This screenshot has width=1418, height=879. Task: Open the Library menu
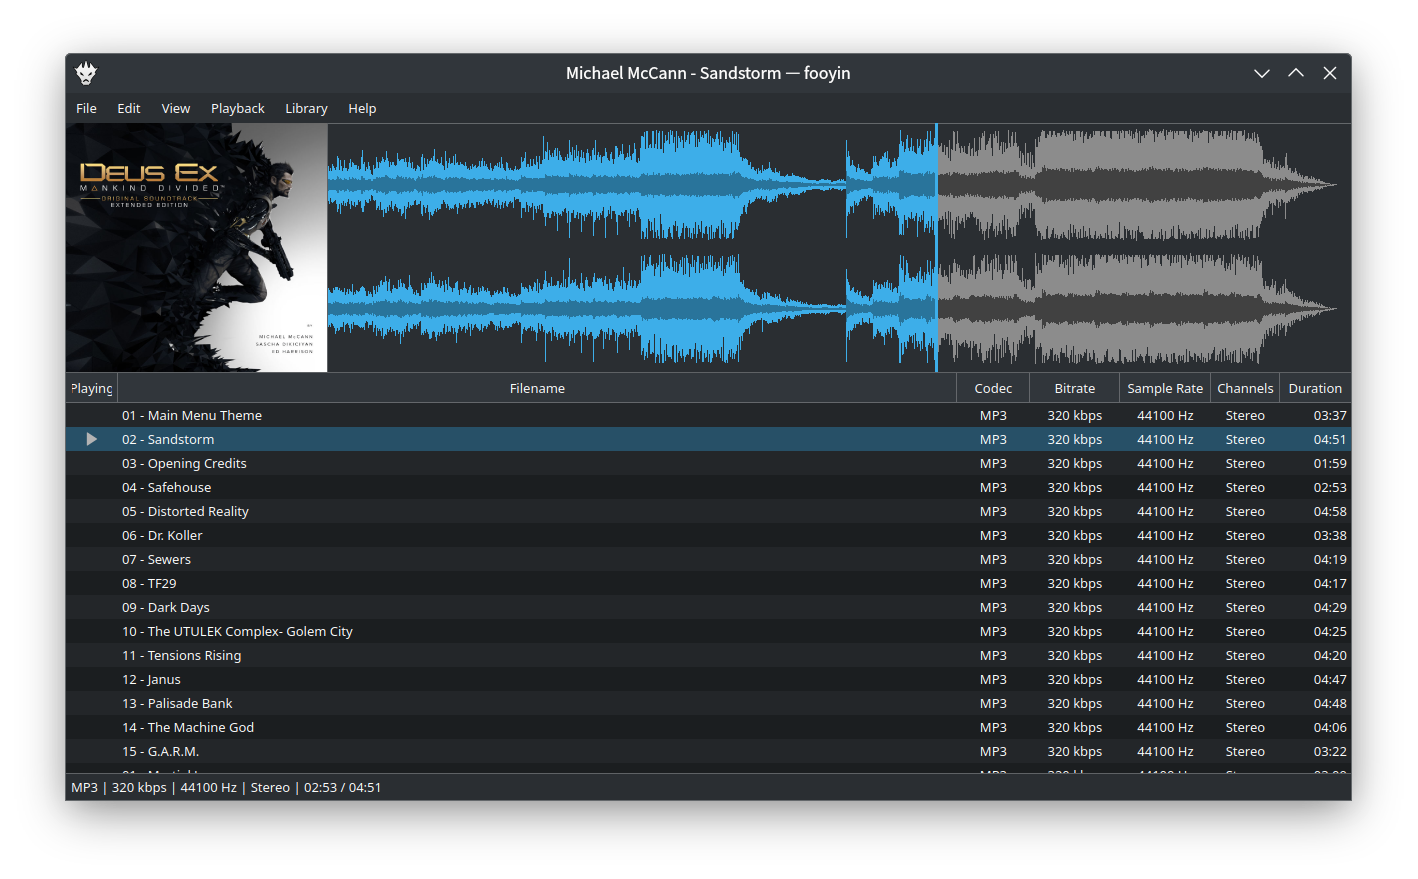coord(306,108)
